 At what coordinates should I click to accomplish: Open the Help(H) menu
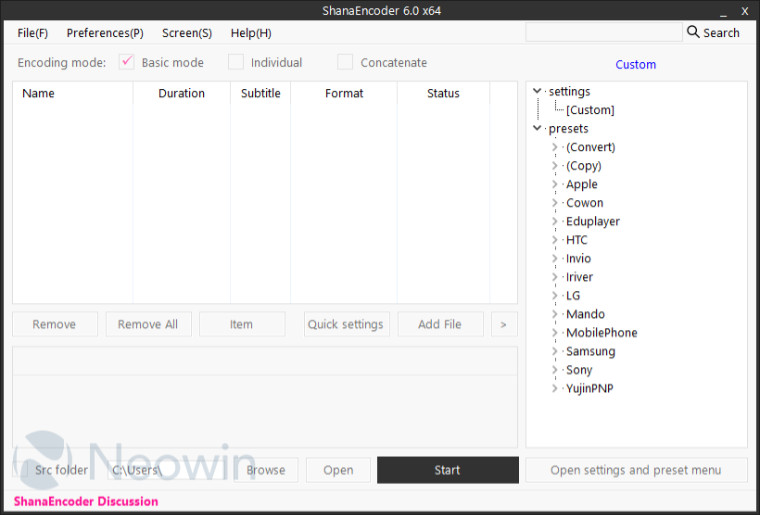point(251,33)
